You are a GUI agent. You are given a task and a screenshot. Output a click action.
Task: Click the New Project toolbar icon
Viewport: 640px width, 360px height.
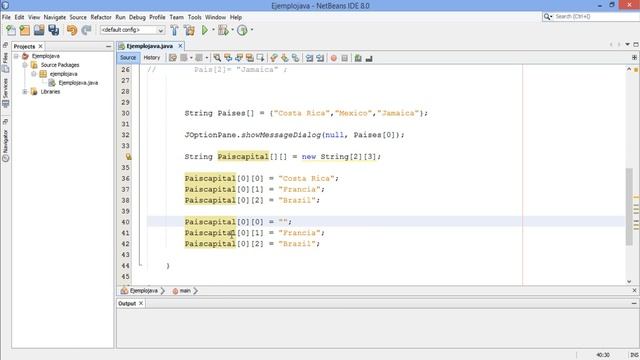25,30
